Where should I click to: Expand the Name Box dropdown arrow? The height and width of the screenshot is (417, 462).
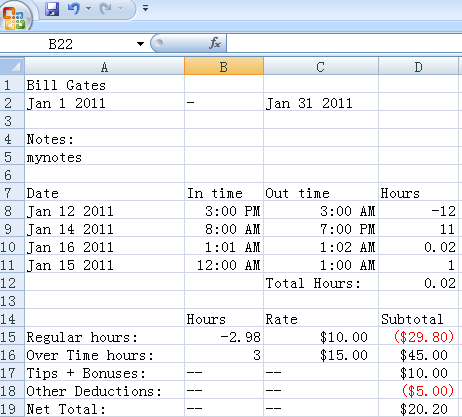point(140,44)
